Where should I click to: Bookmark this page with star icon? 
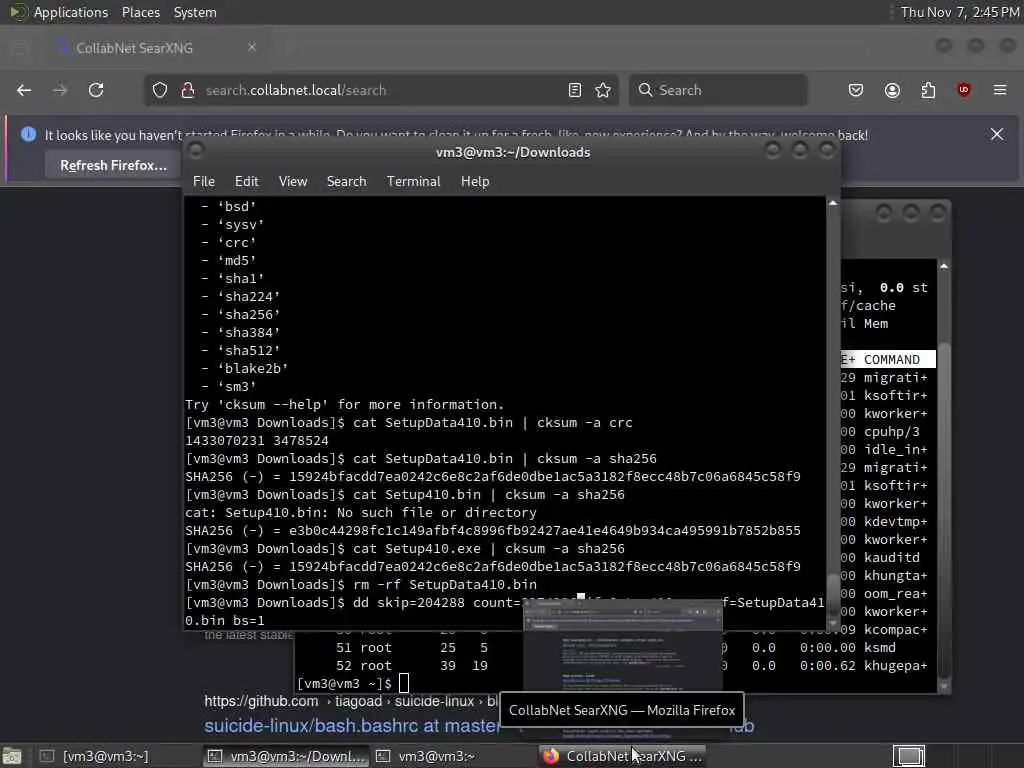point(603,90)
